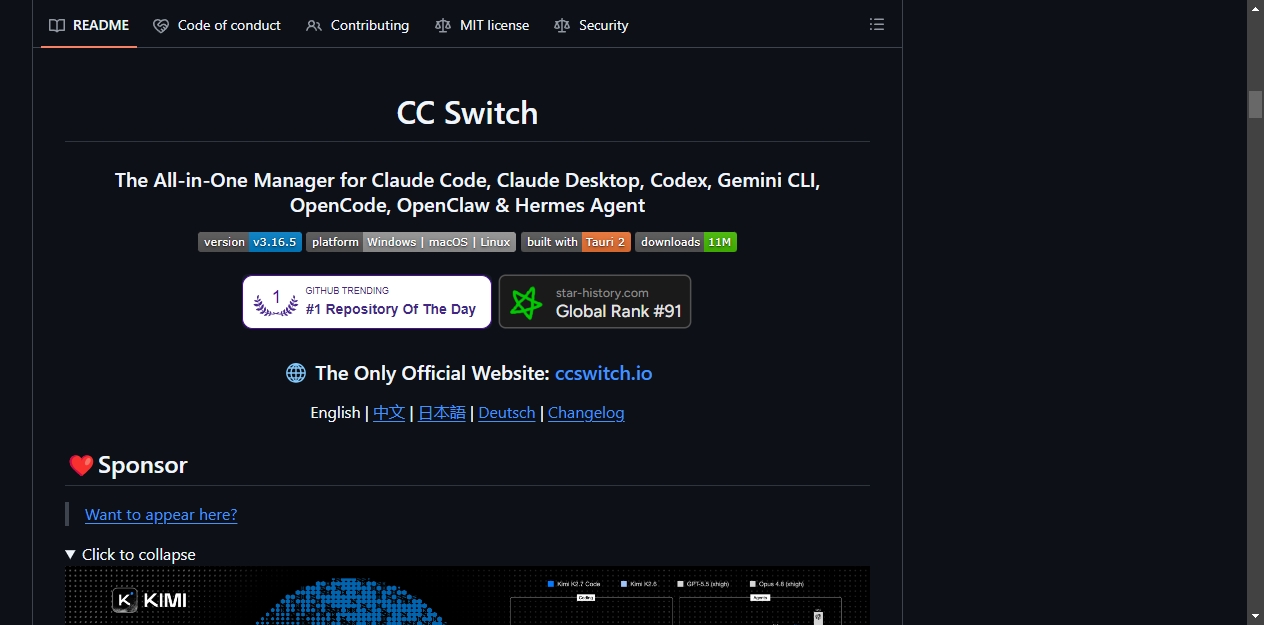Open the Deutsch README link
Viewport: 1264px width, 625px height.
tap(507, 413)
